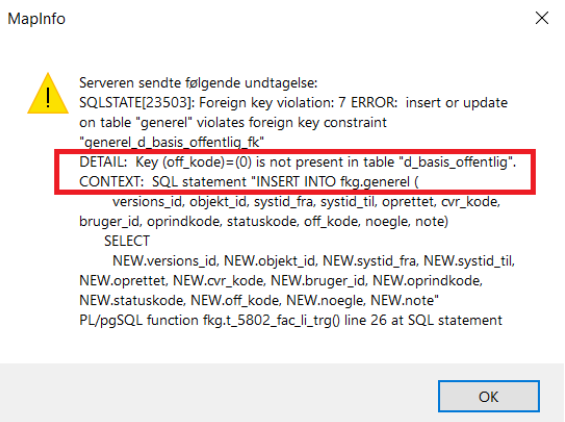The height and width of the screenshot is (422, 565).
Task: Click the "Serveren sendte følgende undtagelse" line
Action: click(x=198, y=83)
